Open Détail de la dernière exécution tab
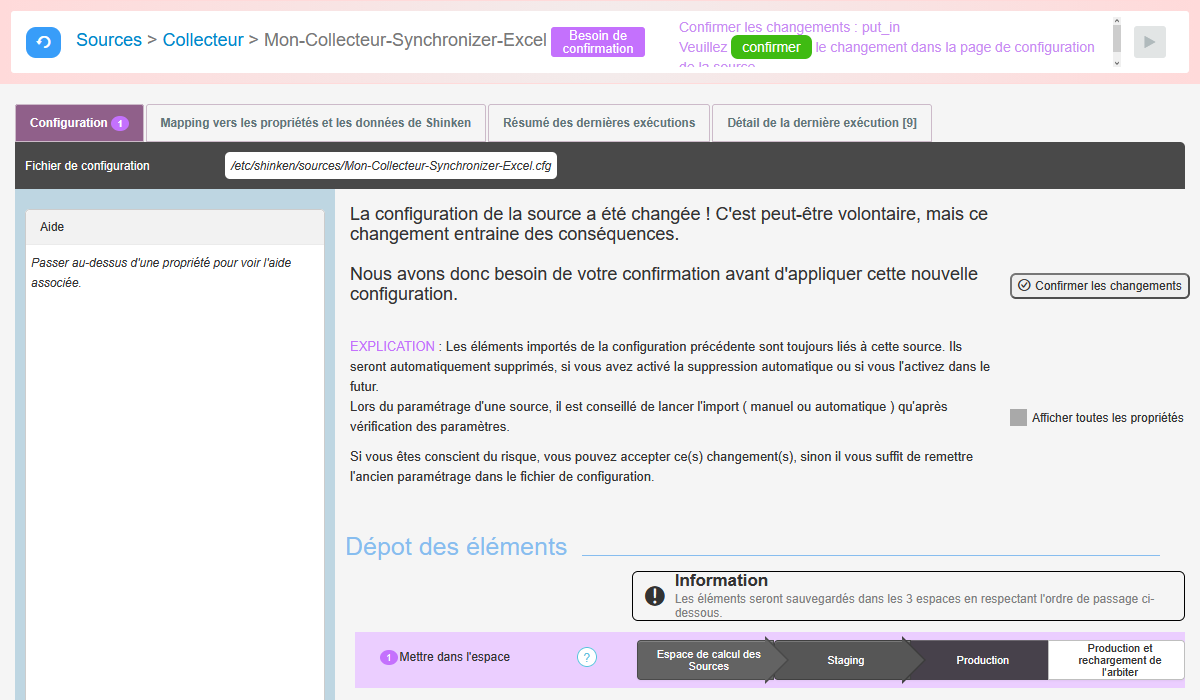The height and width of the screenshot is (700, 1200). pos(821,123)
